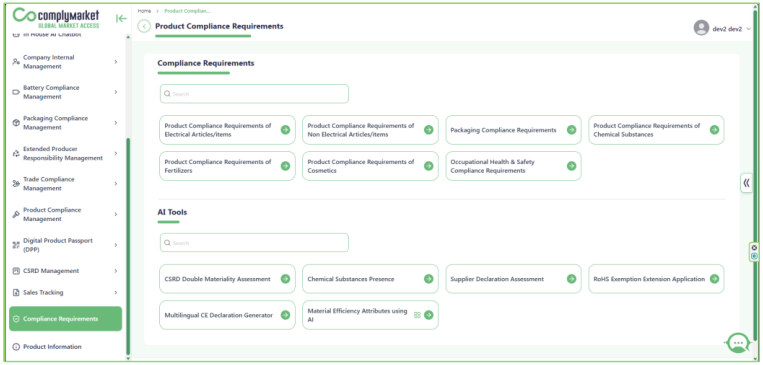Click the back arrow beside Product Compliance Requirements

pyautogui.click(x=144, y=26)
